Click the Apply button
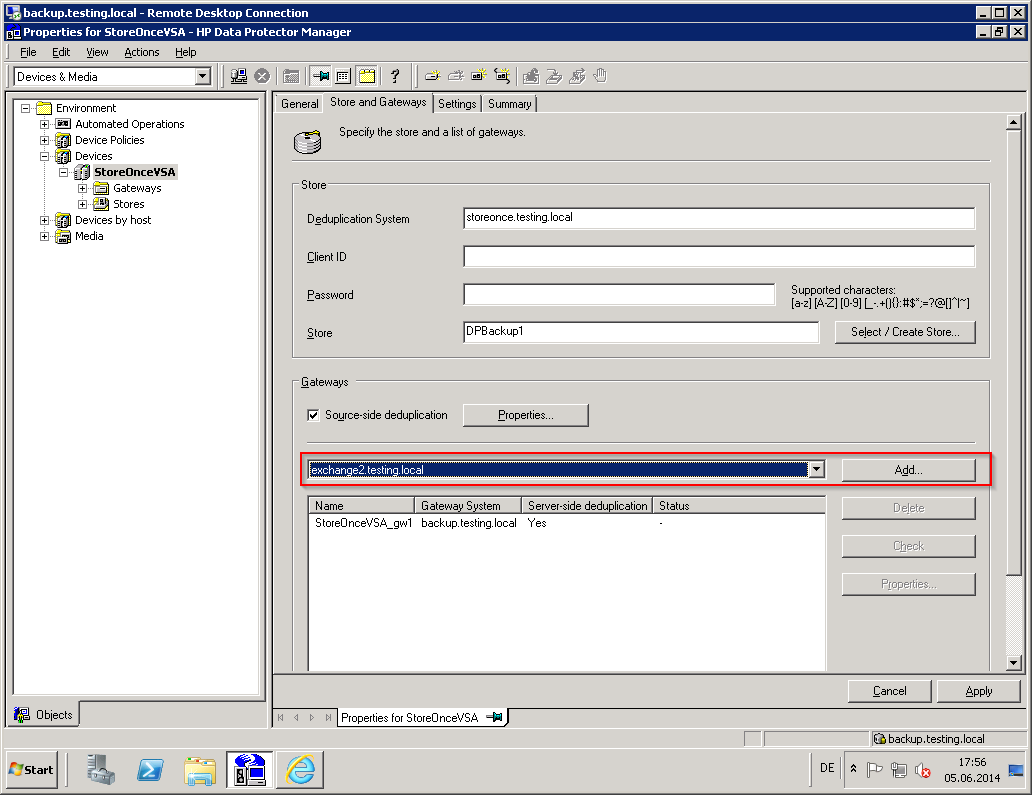Viewport: 1032px width, 795px height. [x=979, y=691]
